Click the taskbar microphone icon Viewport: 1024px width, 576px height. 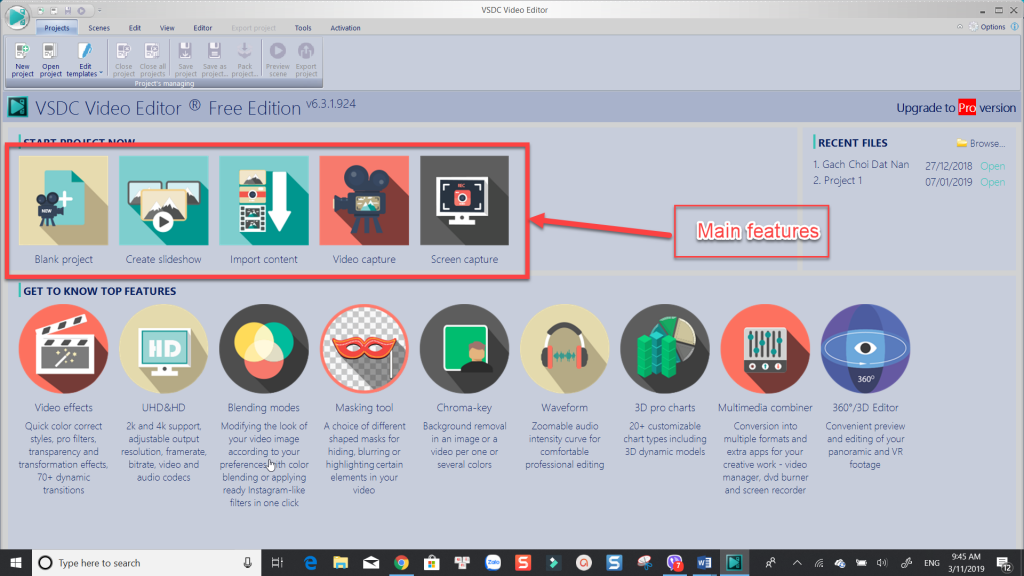click(x=248, y=562)
